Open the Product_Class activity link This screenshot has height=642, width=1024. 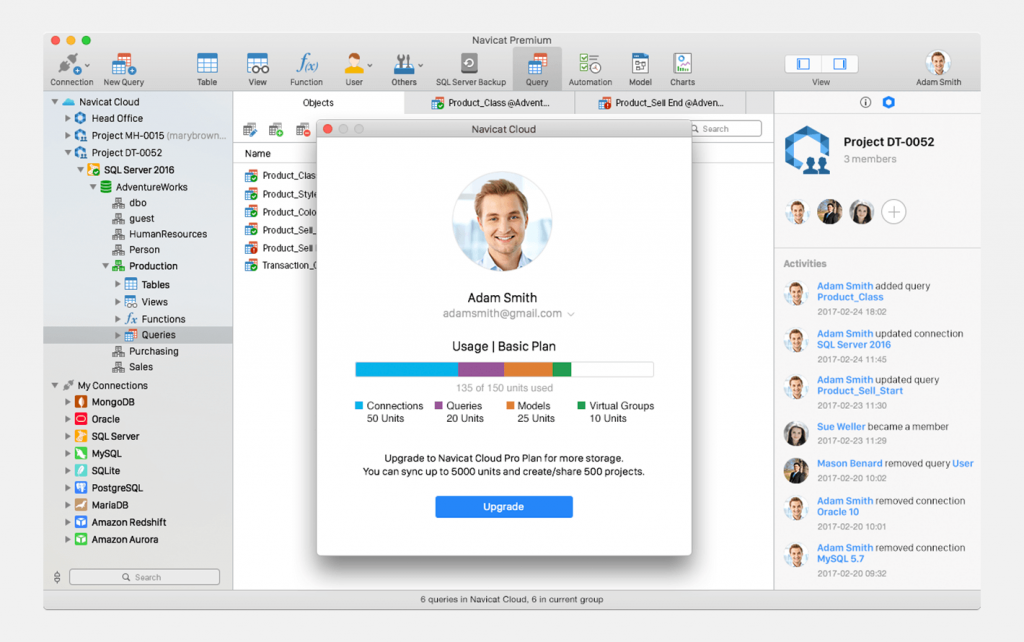[850, 297]
